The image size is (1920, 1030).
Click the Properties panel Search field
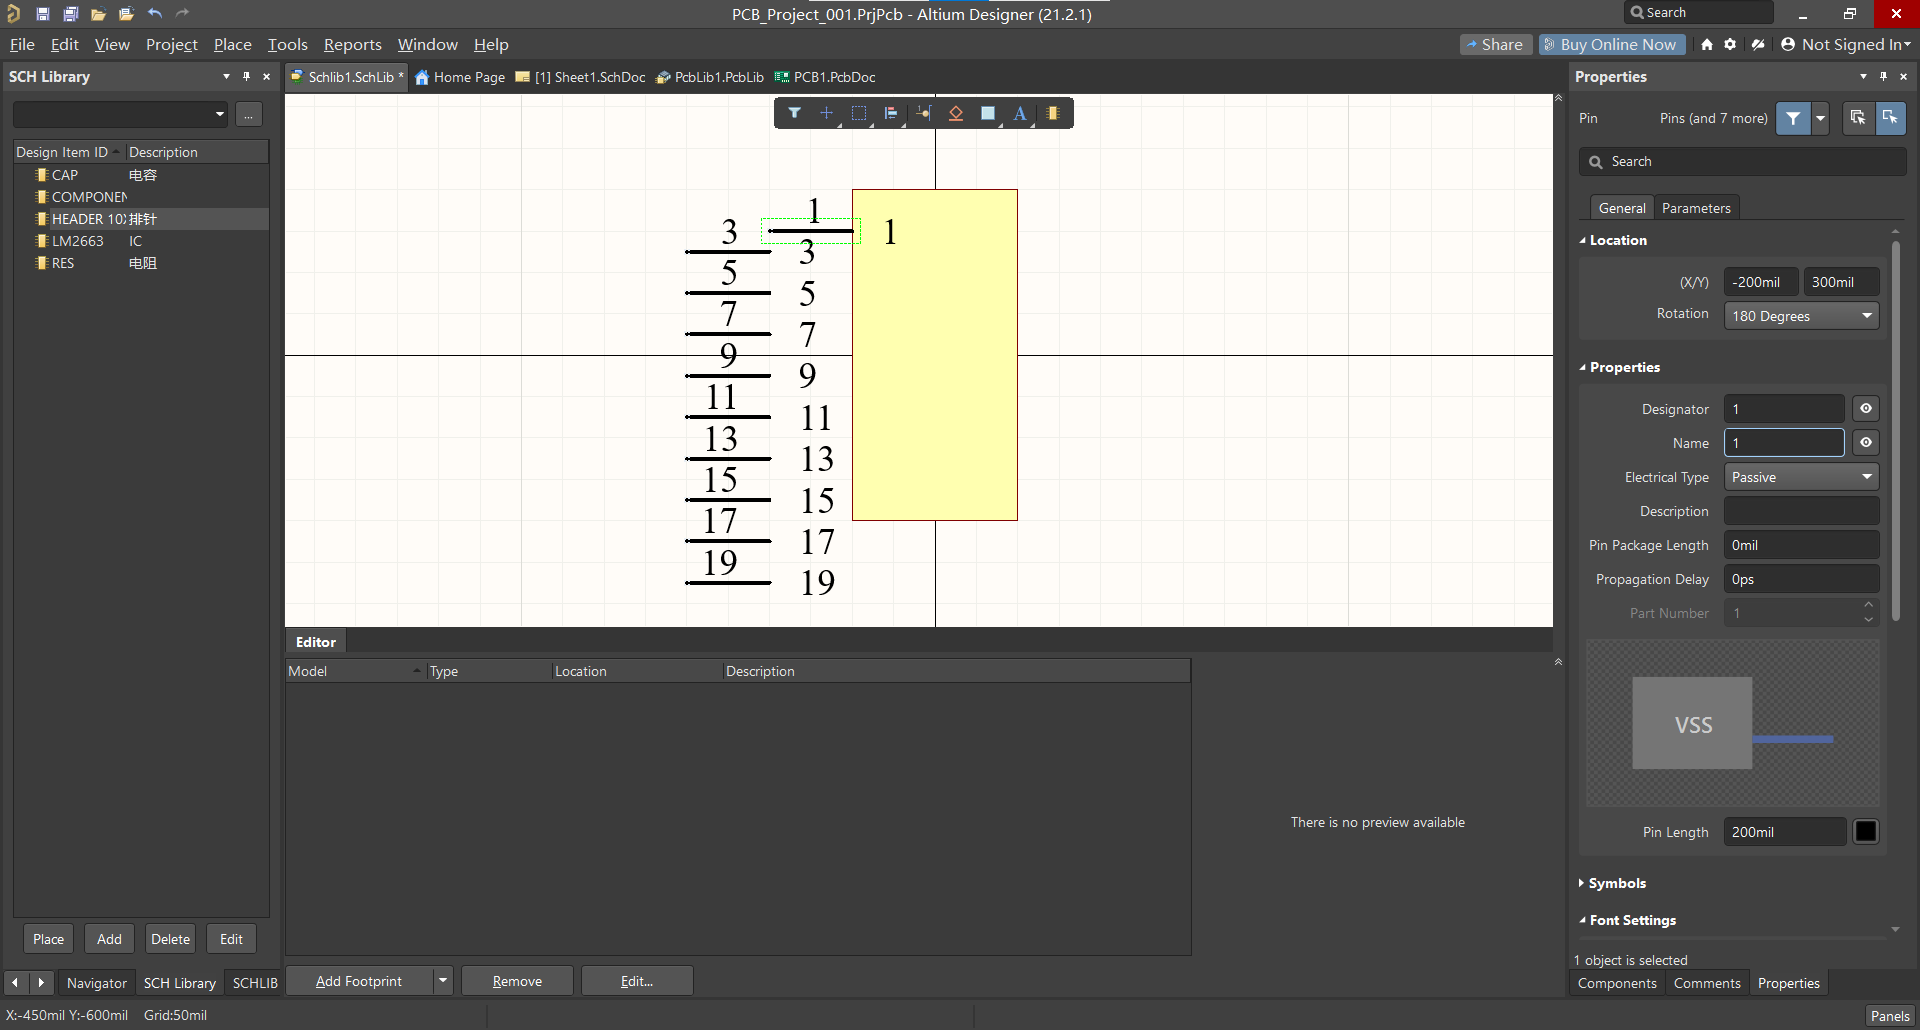[1743, 161]
